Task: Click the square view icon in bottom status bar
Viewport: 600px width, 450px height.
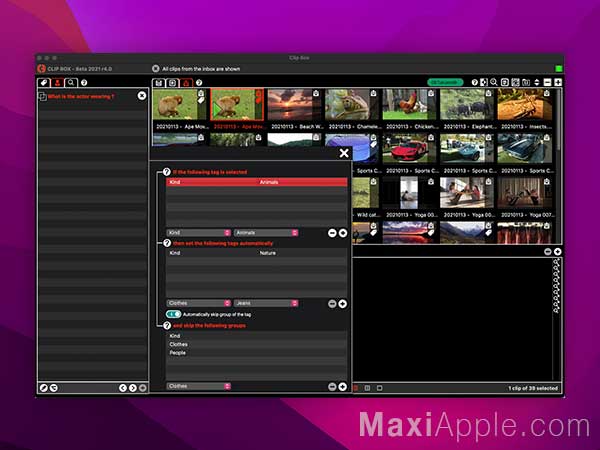Action: tap(379, 388)
